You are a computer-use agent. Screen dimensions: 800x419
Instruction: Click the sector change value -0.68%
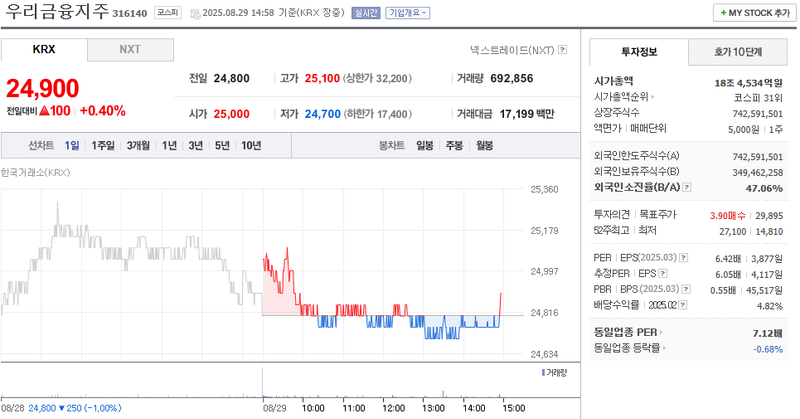(768, 349)
